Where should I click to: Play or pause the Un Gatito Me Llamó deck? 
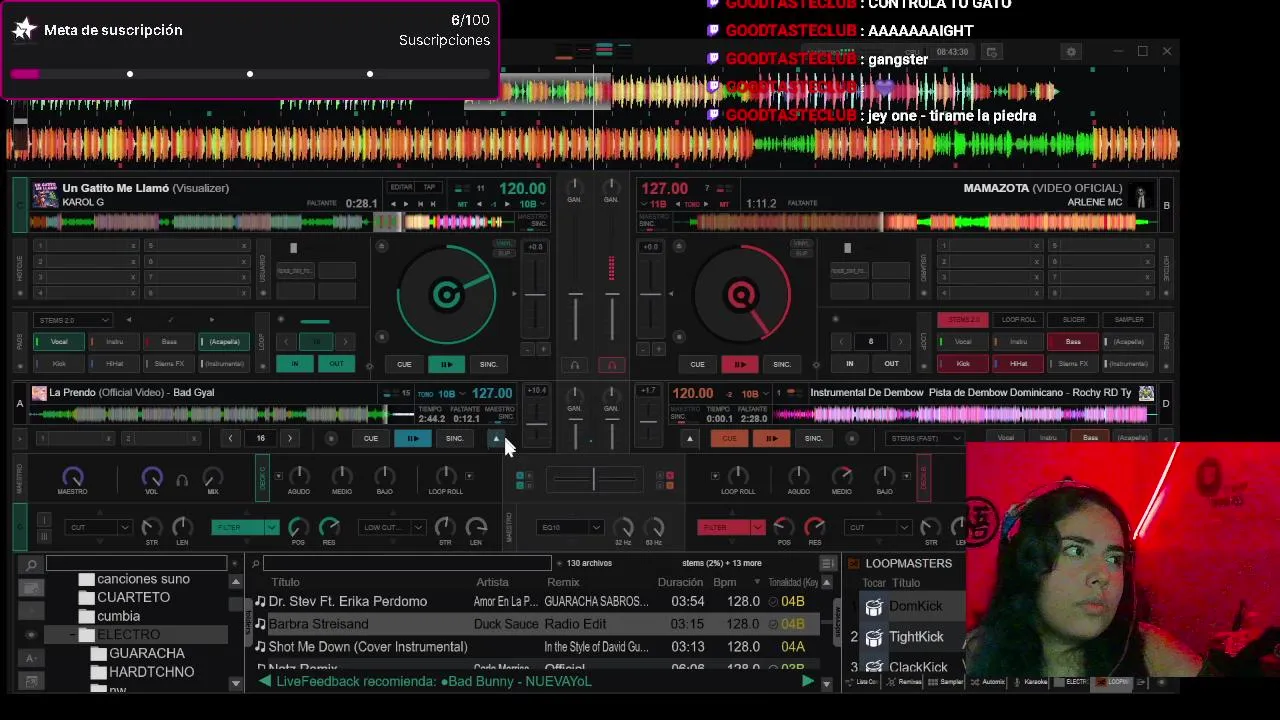click(x=446, y=364)
